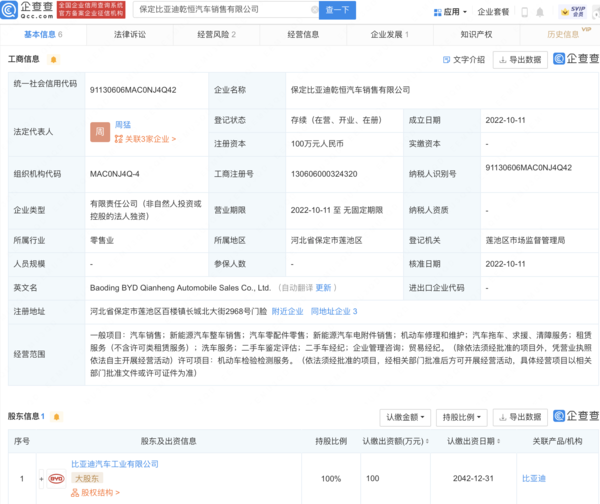
Task: Click the 查一下 search button
Action: [337, 10]
